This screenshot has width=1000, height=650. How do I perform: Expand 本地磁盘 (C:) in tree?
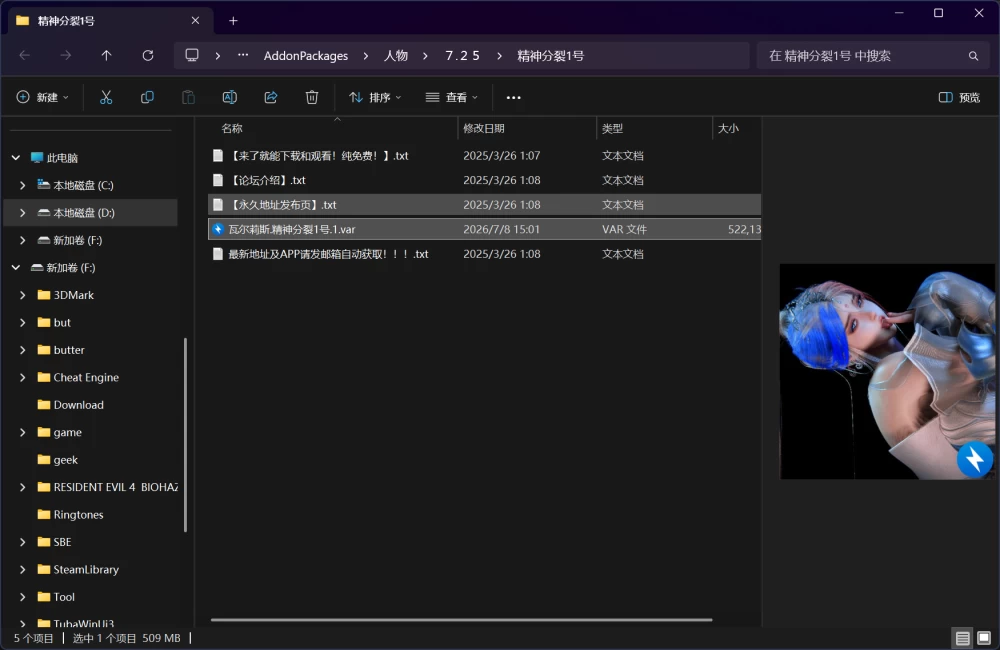tap(23, 186)
